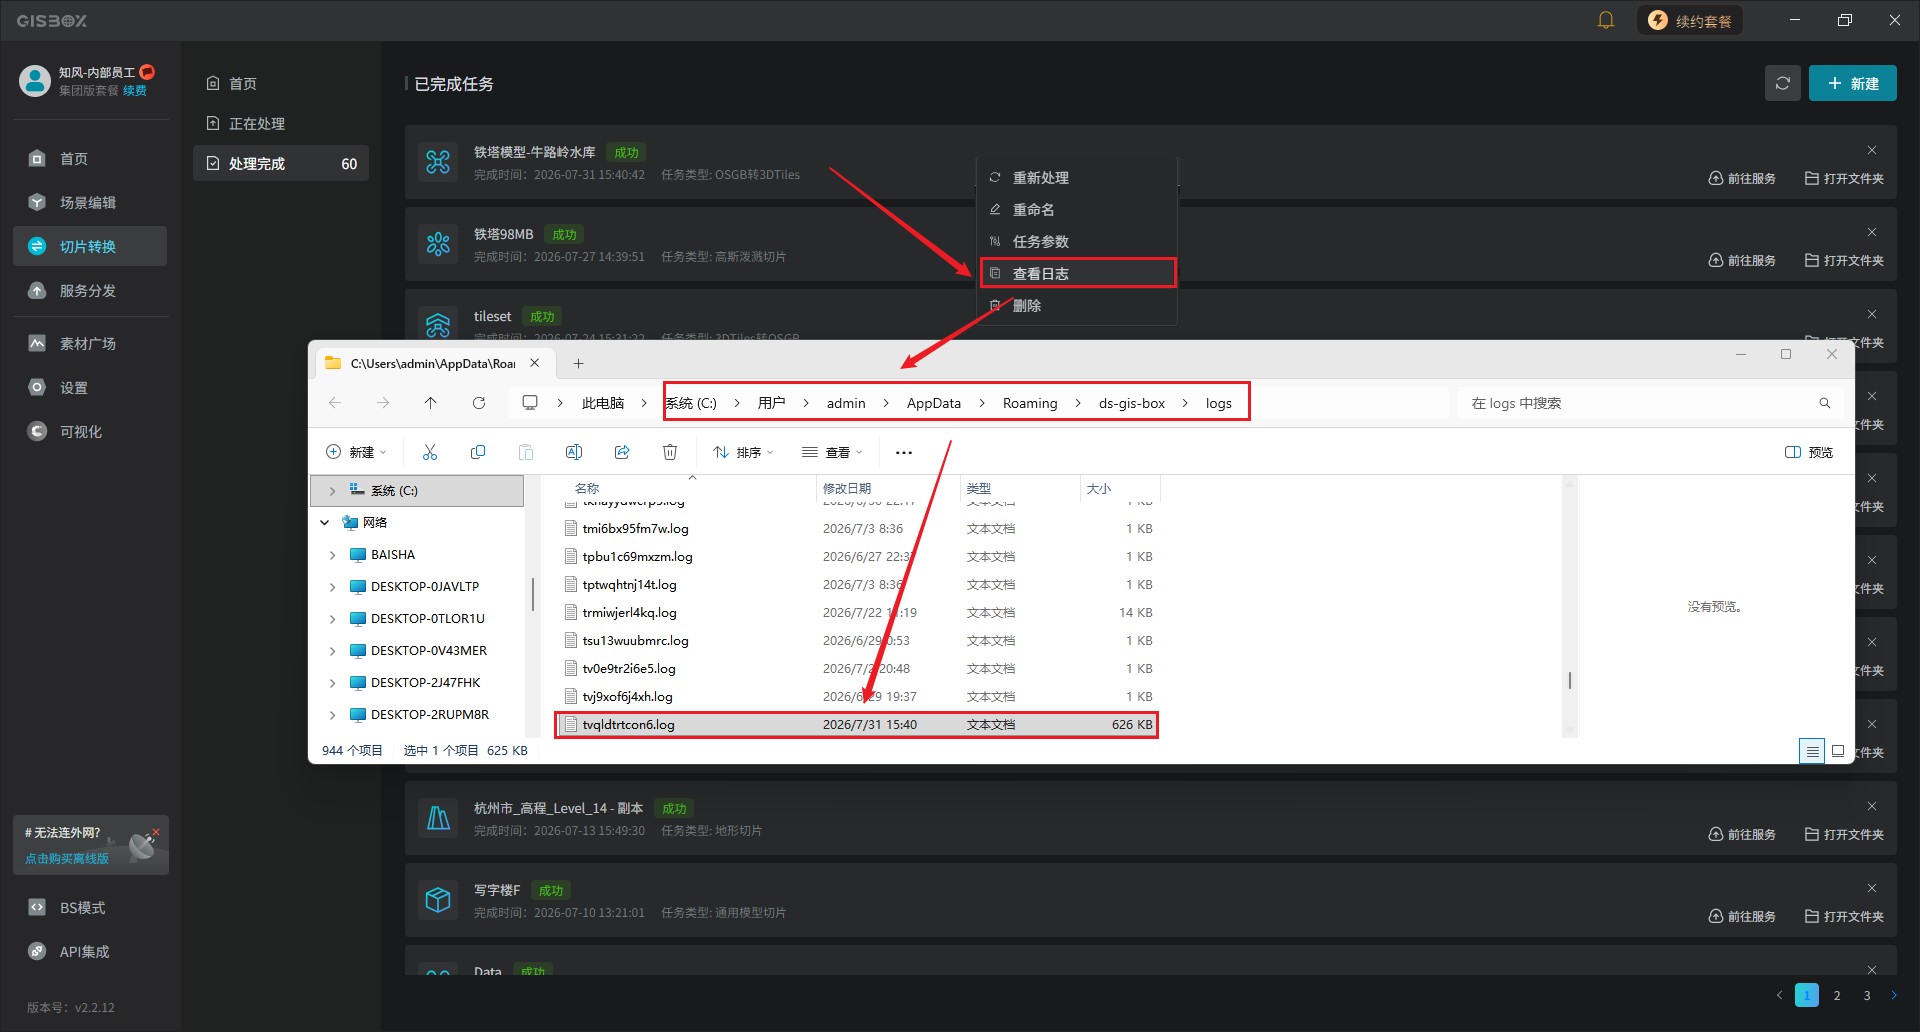Click the Explorer share icon
Image resolution: width=1920 pixels, height=1032 pixels.
[x=622, y=453]
